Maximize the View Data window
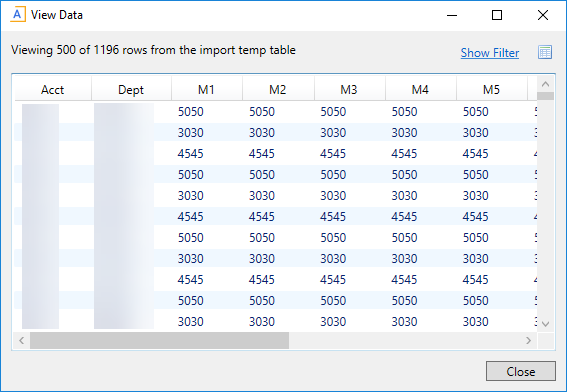 click(497, 15)
